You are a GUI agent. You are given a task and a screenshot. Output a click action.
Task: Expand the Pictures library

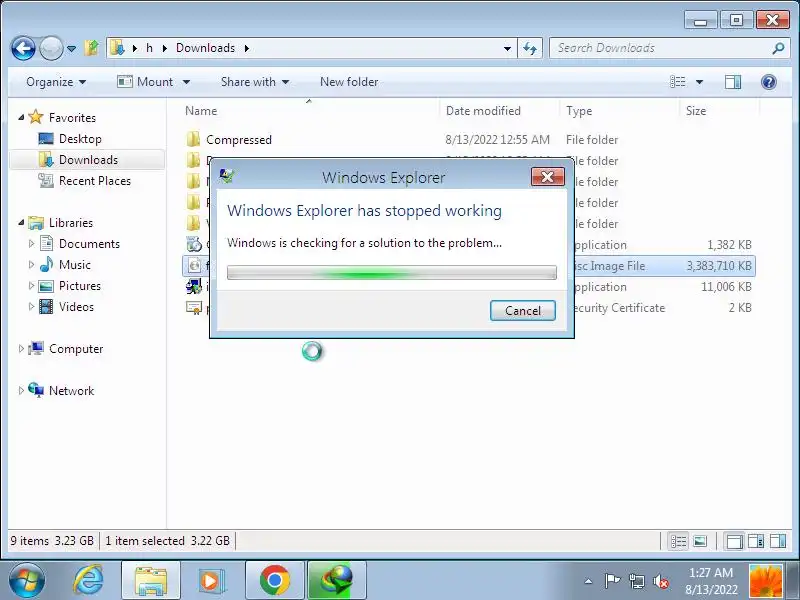(31, 286)
